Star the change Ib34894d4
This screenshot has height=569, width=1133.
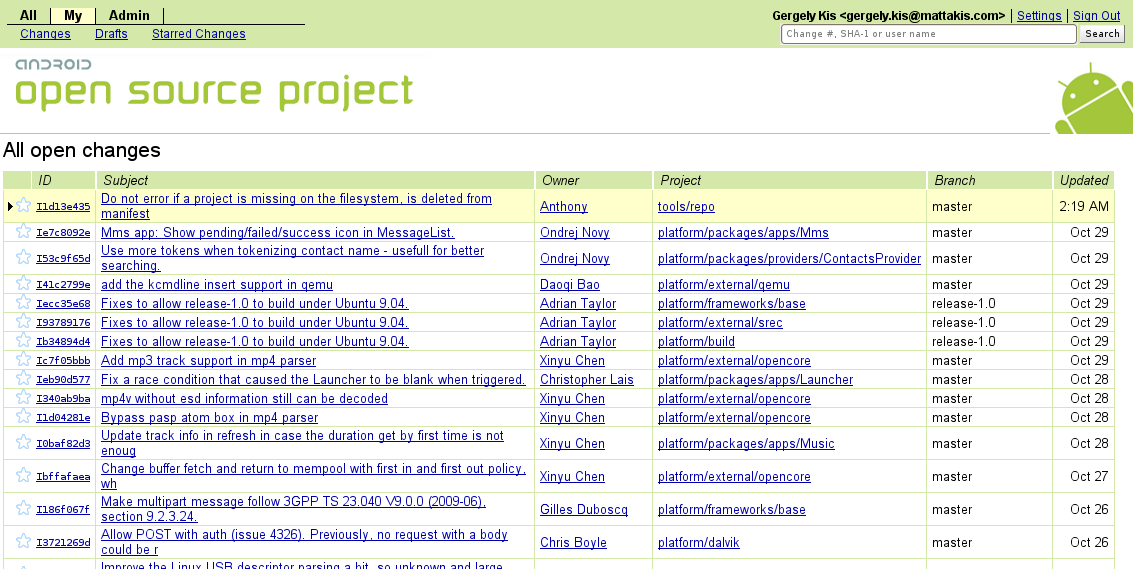point(23,341)
